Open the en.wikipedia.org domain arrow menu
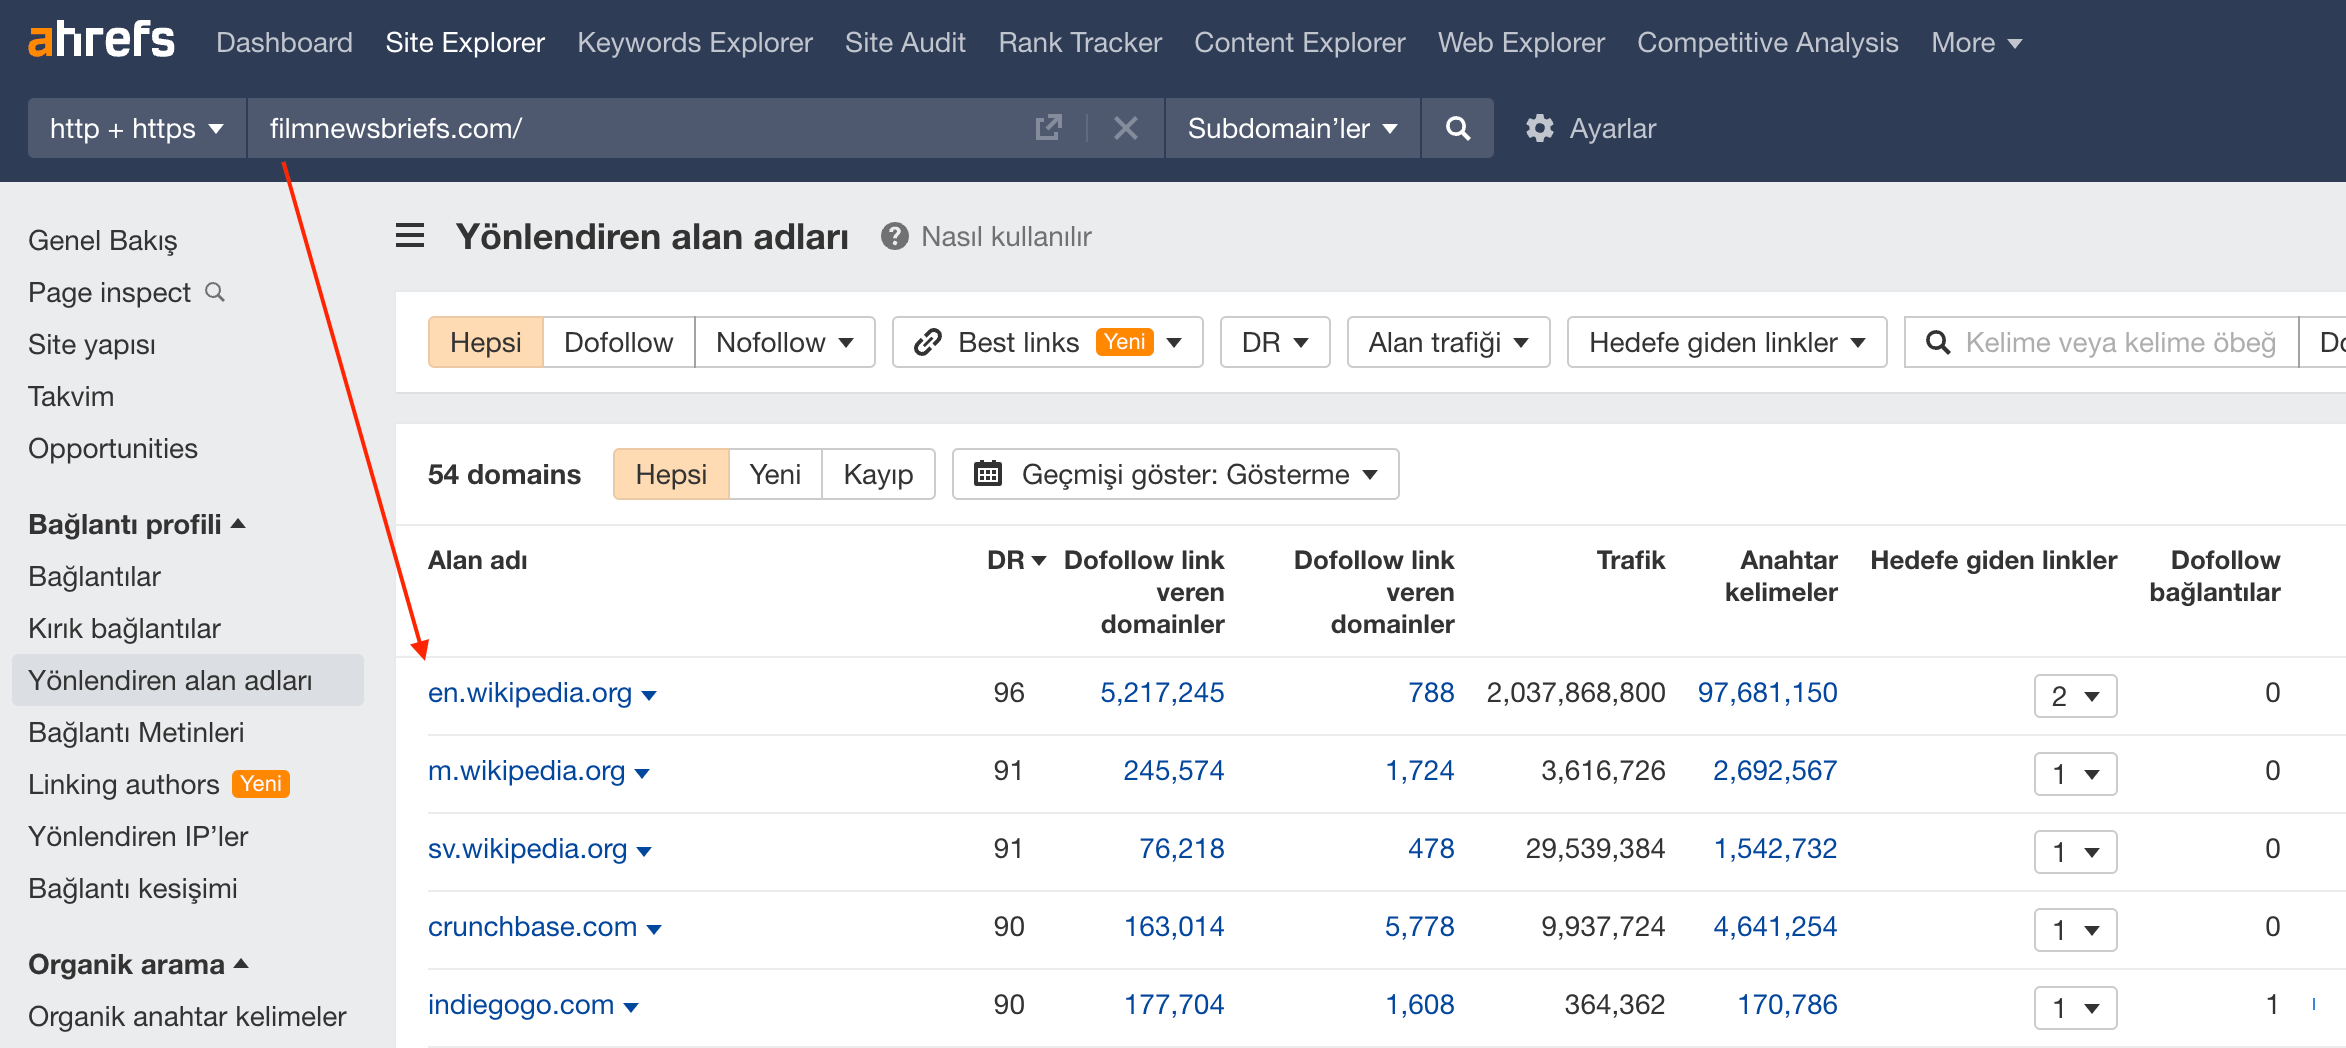Image resolution: width=2346 pixels, height=1048 pixels. point(649,695)
